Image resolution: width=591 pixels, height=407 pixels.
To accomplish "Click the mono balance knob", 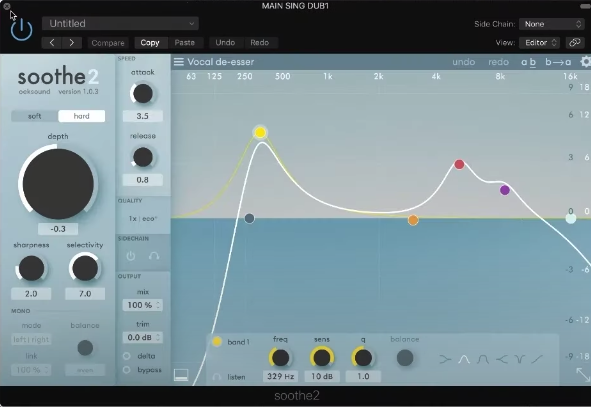I will [x=85, y=348].
